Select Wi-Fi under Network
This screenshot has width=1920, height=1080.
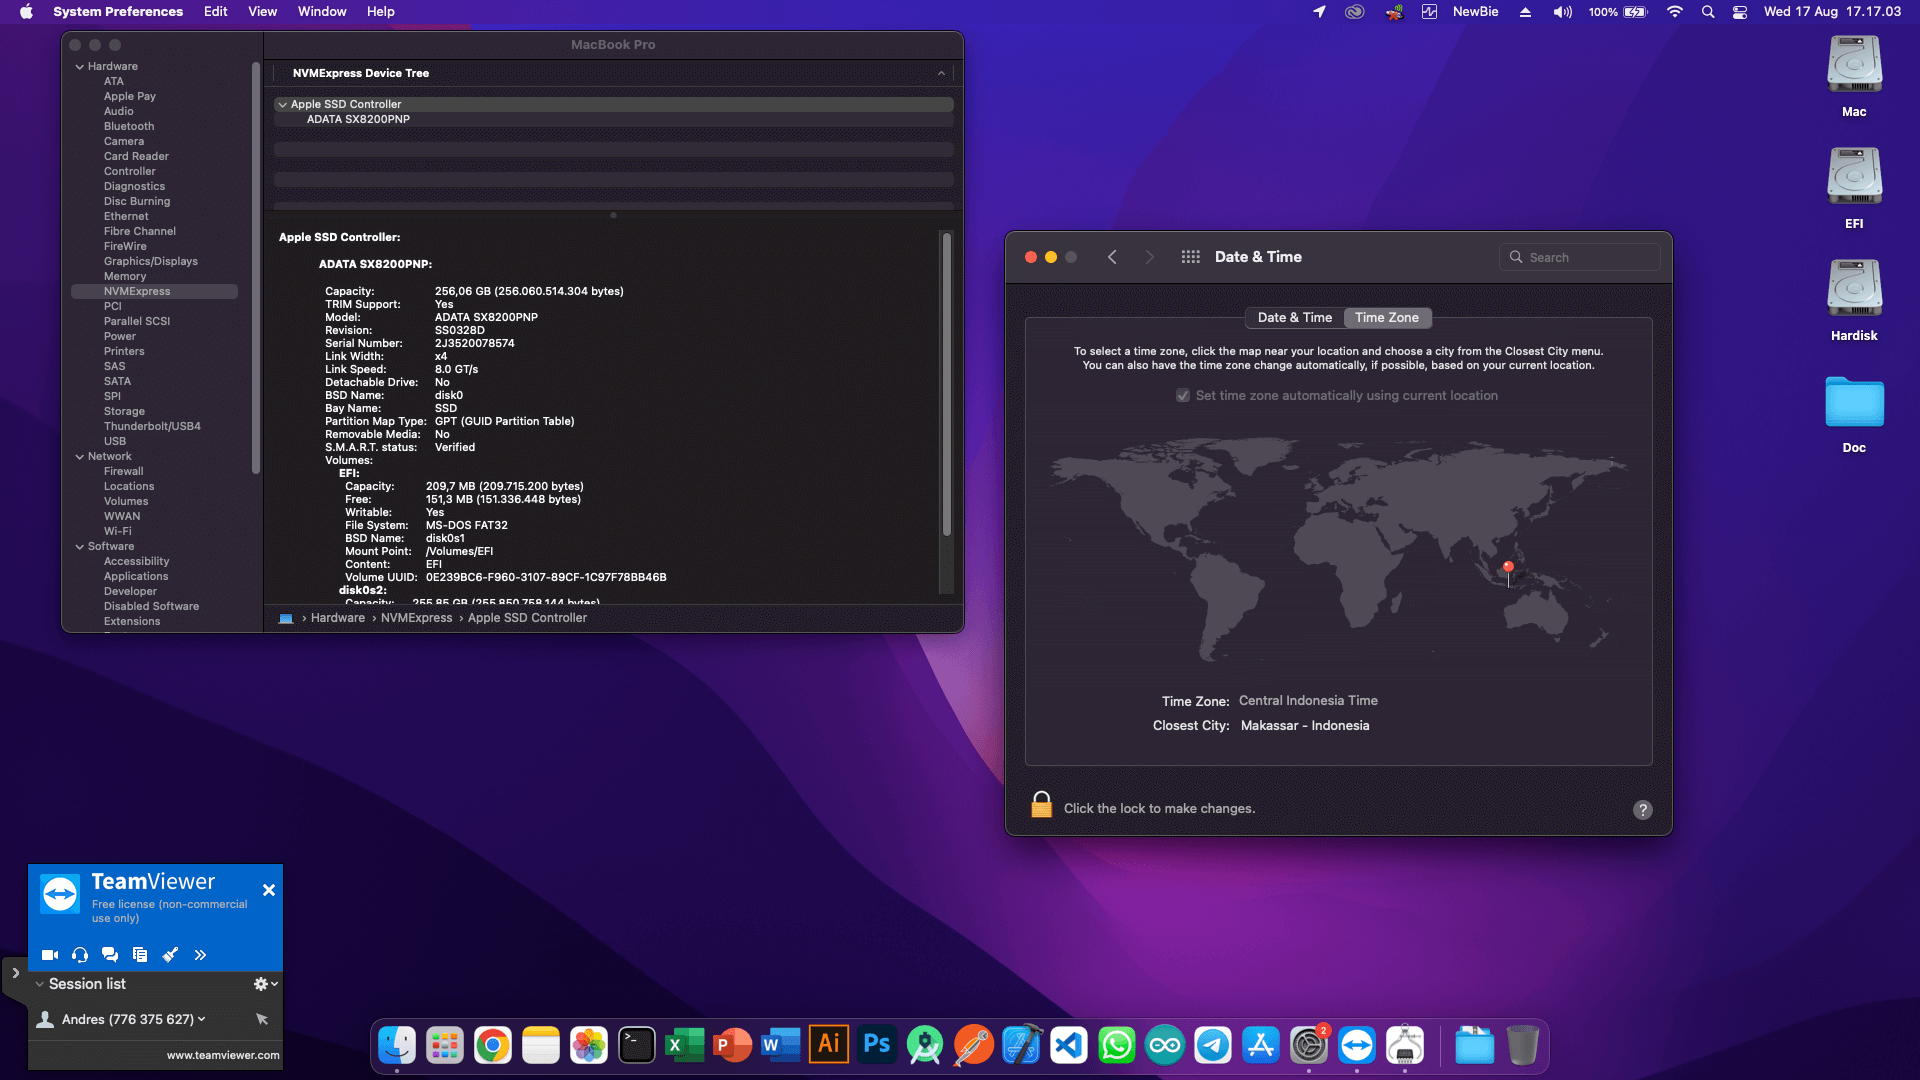coord(118,531)
